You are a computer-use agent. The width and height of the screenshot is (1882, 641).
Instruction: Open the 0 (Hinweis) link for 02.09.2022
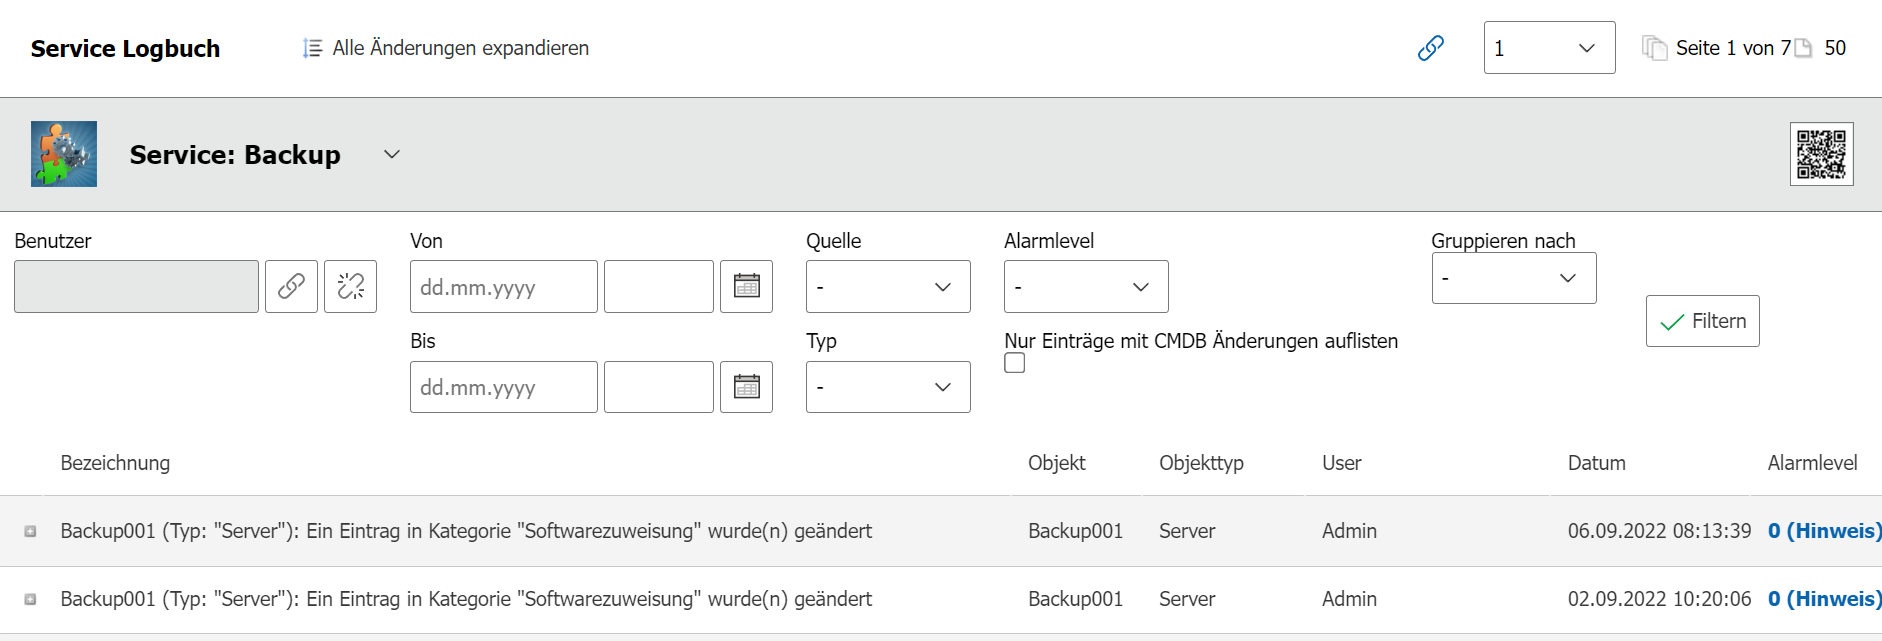(1824, 599)
